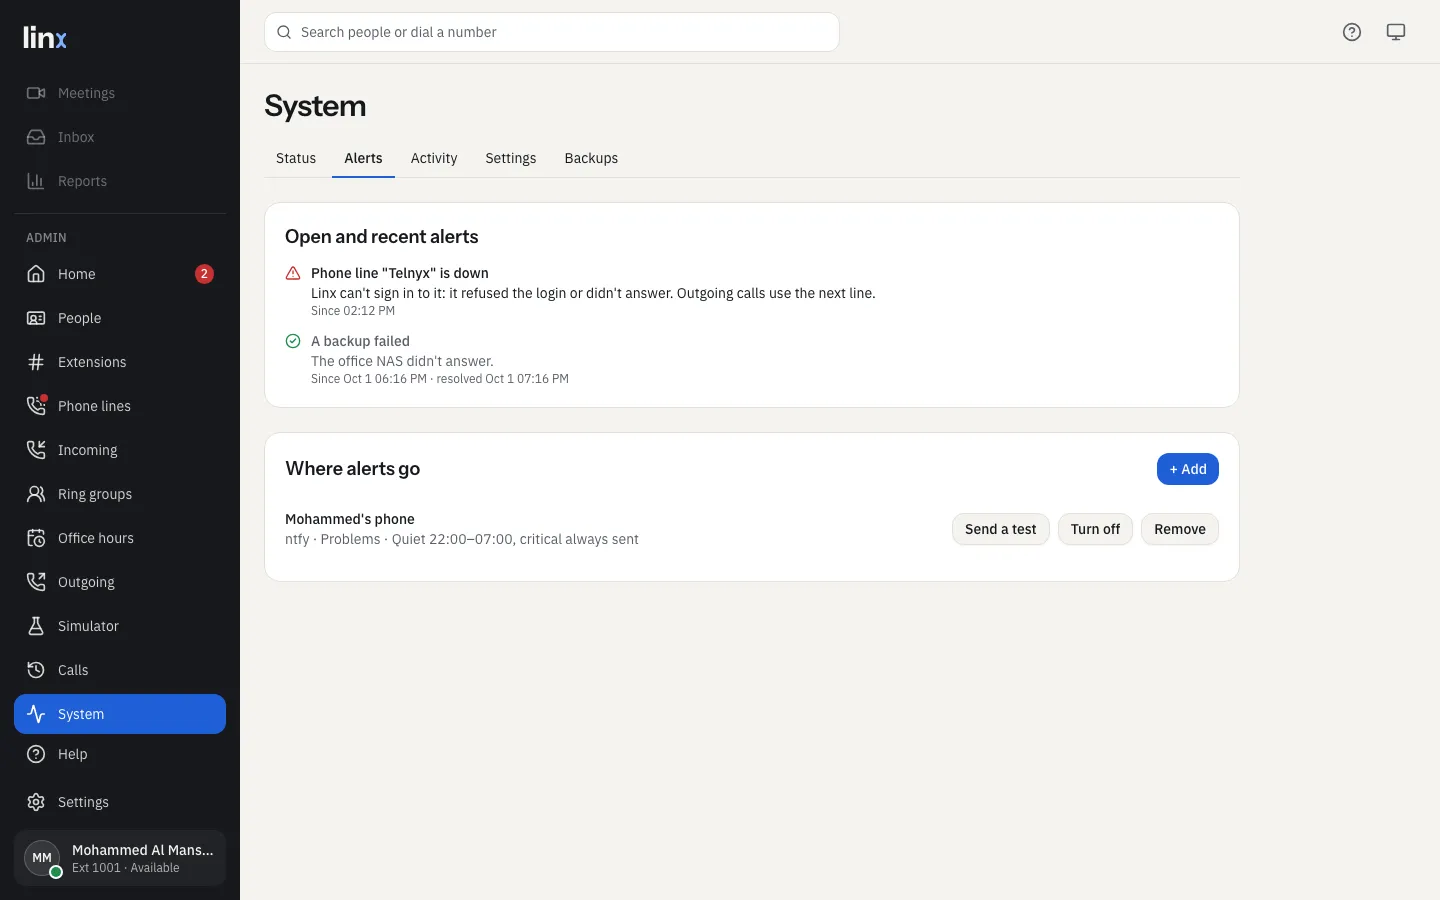Turn off Mohammed's phone alerts
This screenshot has height=900, width=1440.
pos(1095,529)
